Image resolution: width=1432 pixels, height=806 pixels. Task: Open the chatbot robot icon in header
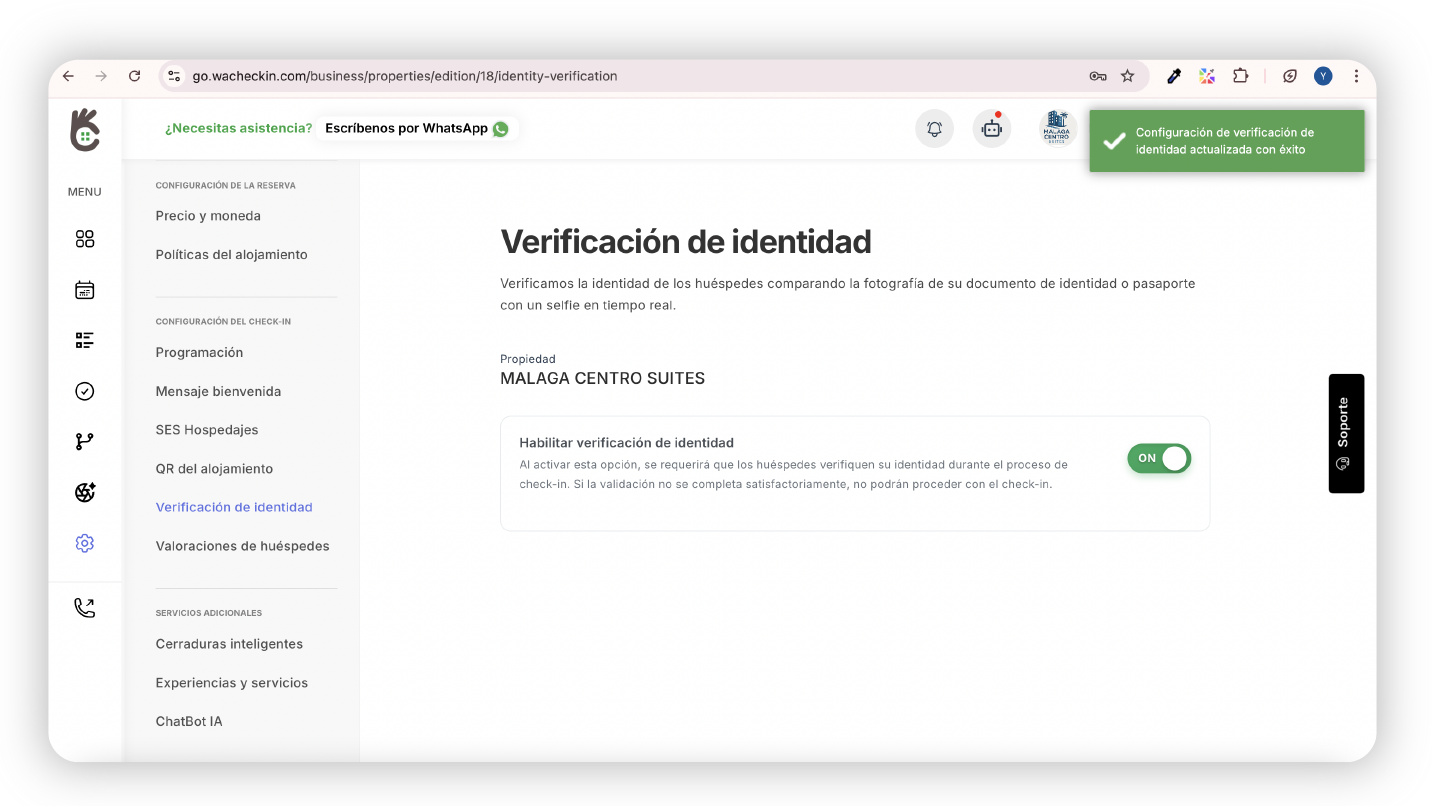(991, 129)
